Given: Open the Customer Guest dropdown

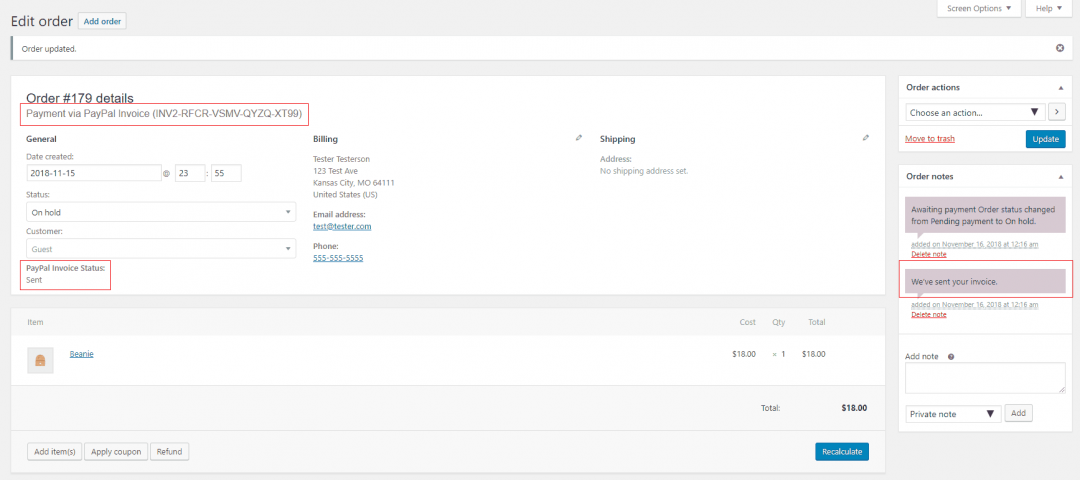Looking at the screenshot, I should pyautogui.click(x=161, y=249).
